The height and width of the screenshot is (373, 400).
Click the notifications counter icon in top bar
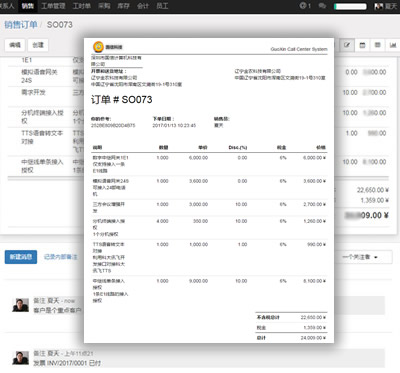point(305,6)
